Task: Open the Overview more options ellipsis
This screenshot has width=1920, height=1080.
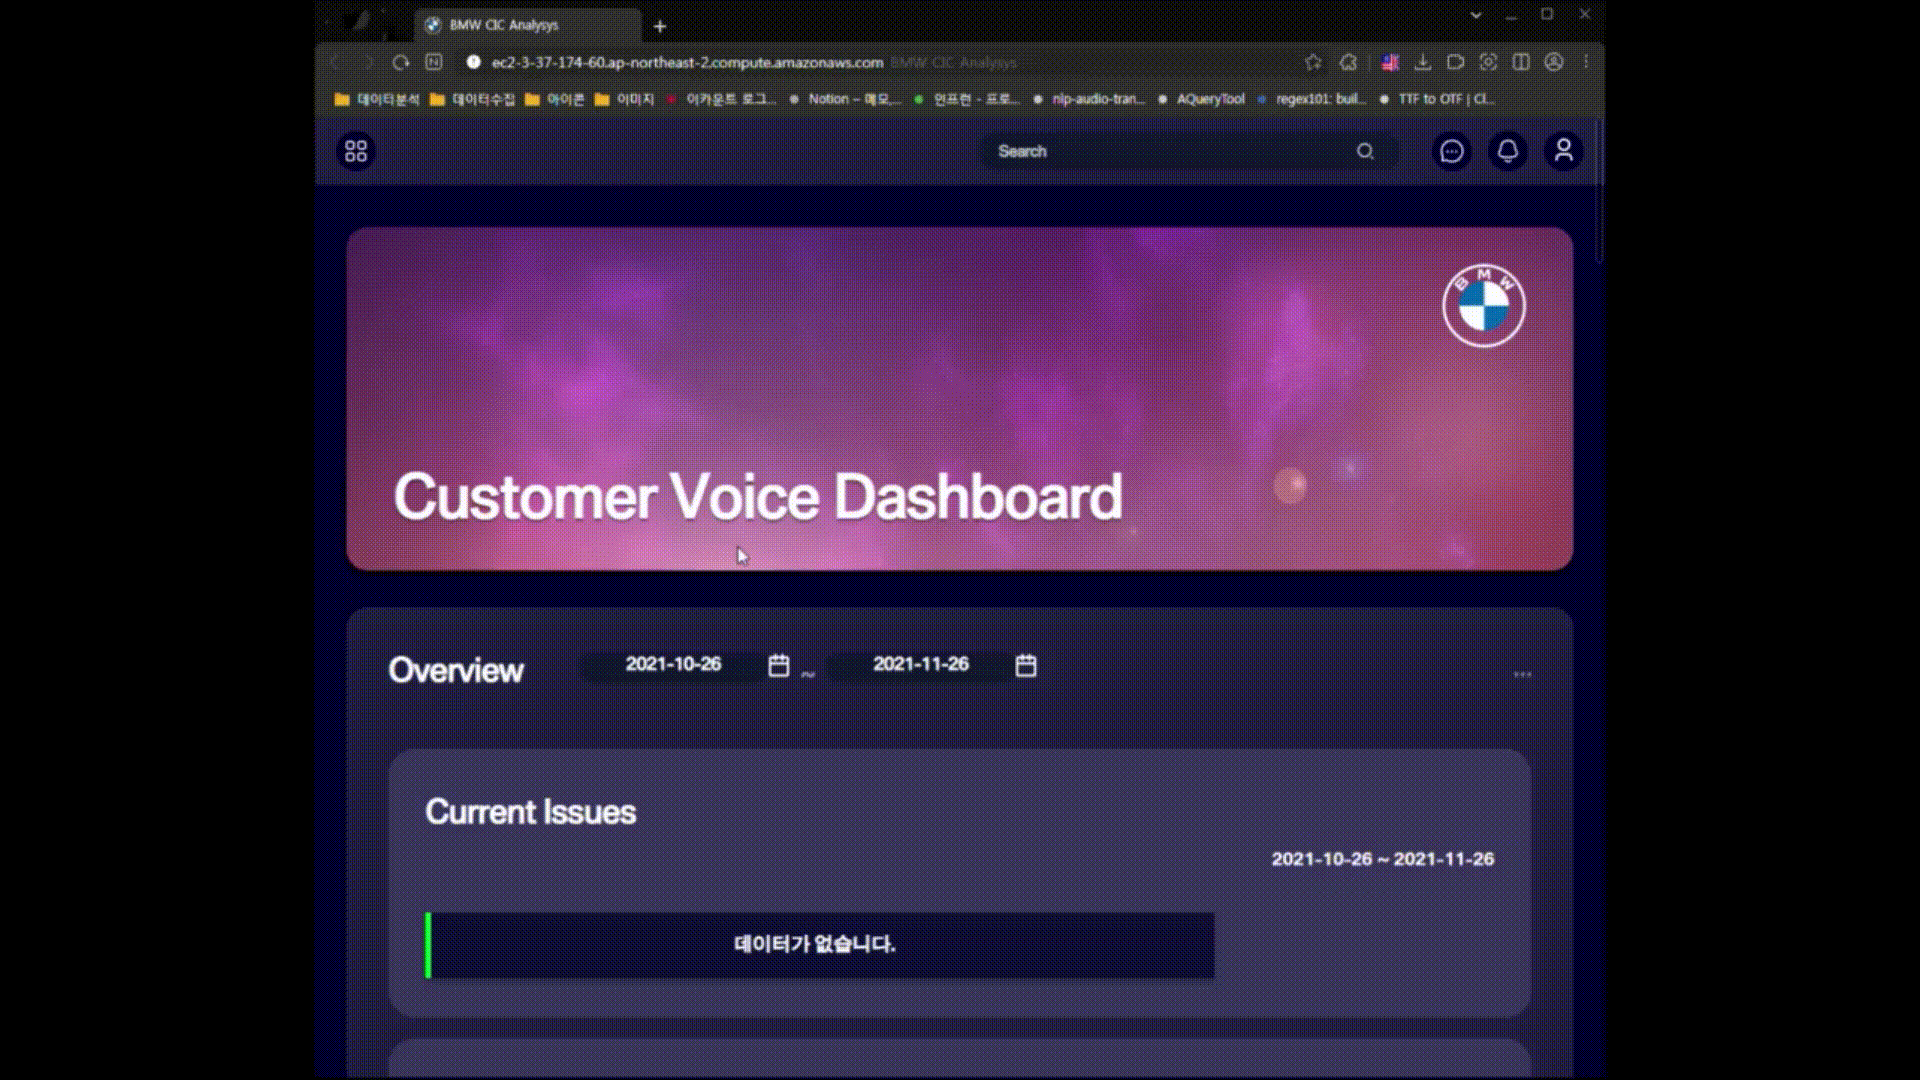Action: coord(1522,674)
